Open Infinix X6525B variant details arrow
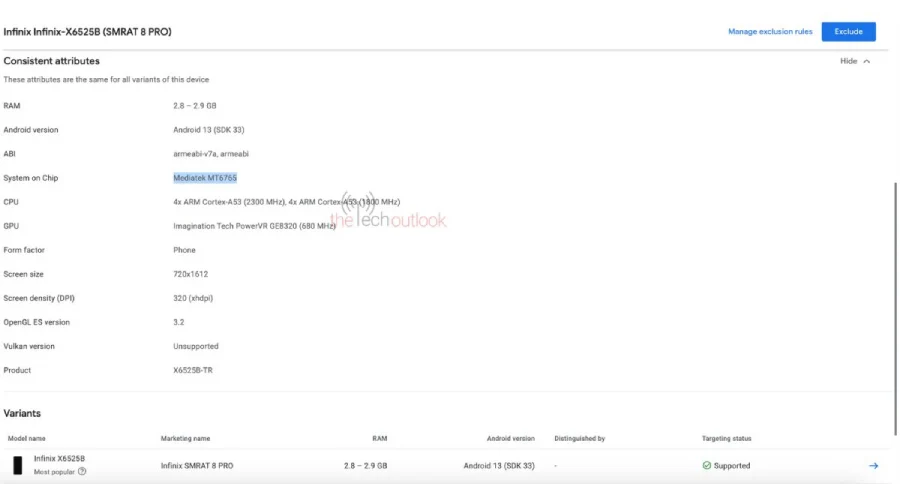 (x=873, y=466)
